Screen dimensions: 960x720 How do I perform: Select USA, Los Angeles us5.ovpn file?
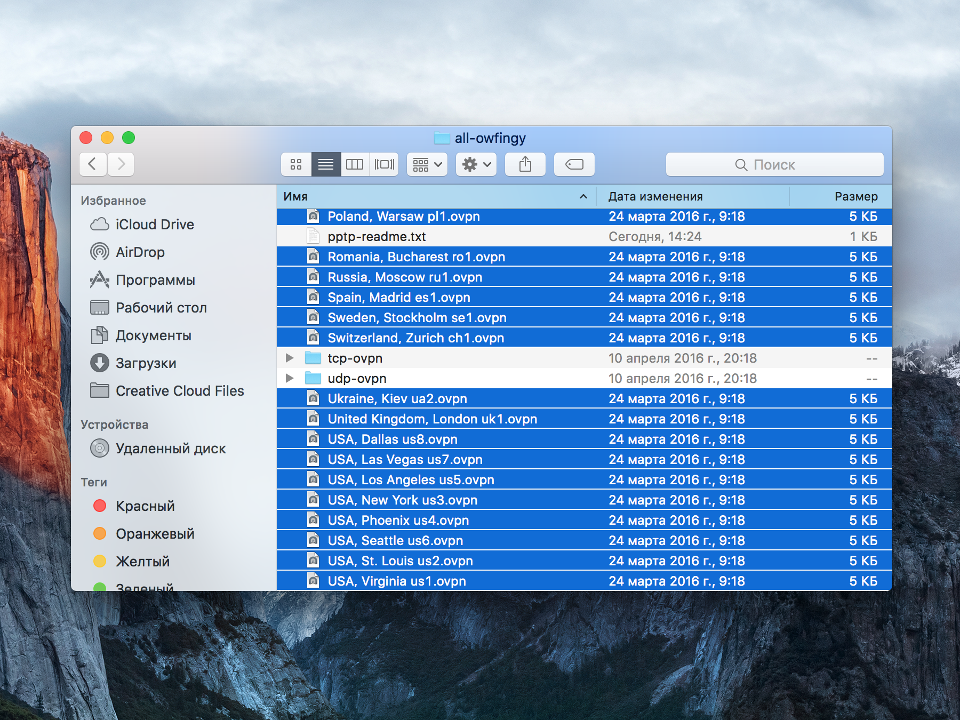point(584,479)
